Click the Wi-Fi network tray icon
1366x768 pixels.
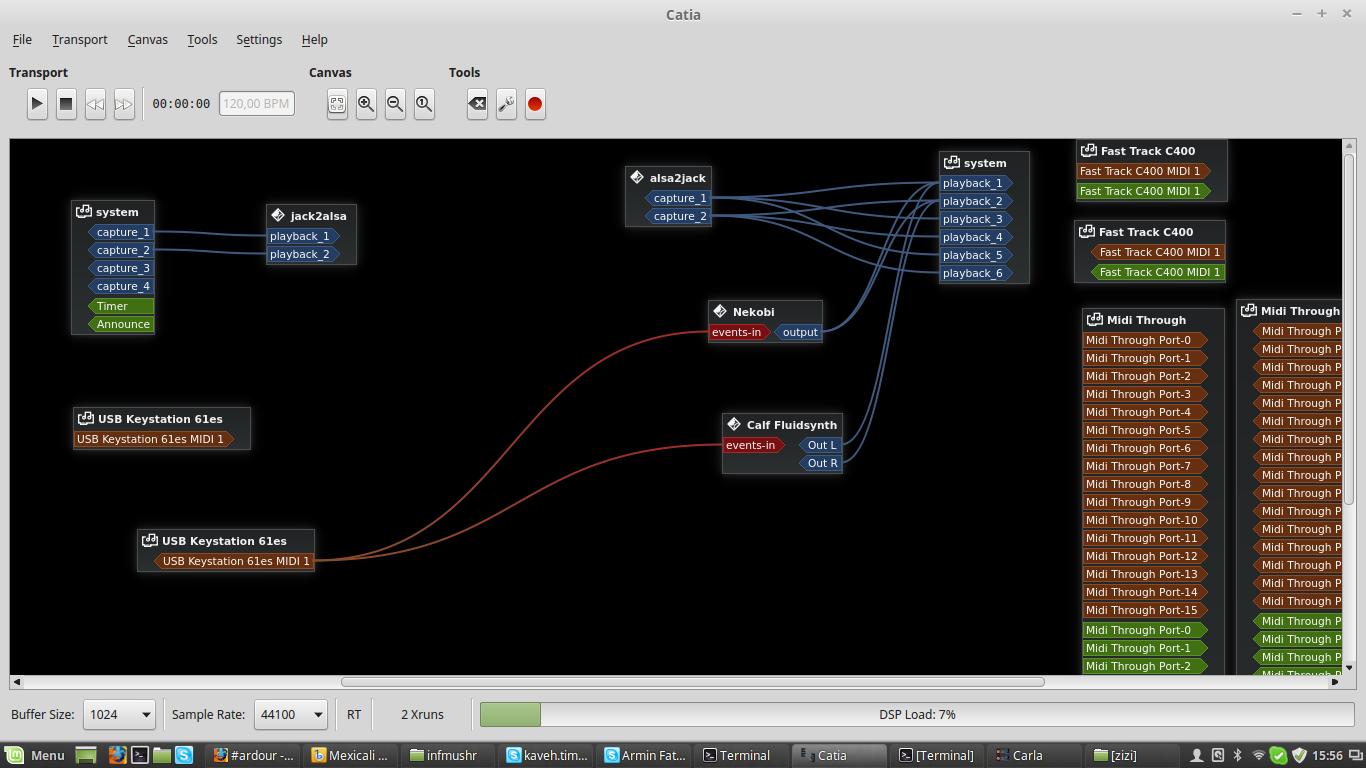[1259, 755]
